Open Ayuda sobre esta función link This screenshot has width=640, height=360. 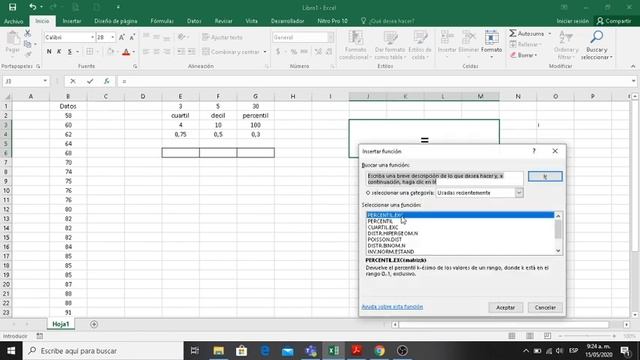click(392, 307)
